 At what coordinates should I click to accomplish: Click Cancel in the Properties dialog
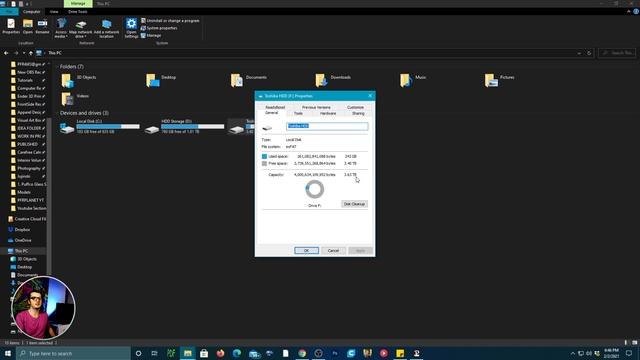(333, 251)
